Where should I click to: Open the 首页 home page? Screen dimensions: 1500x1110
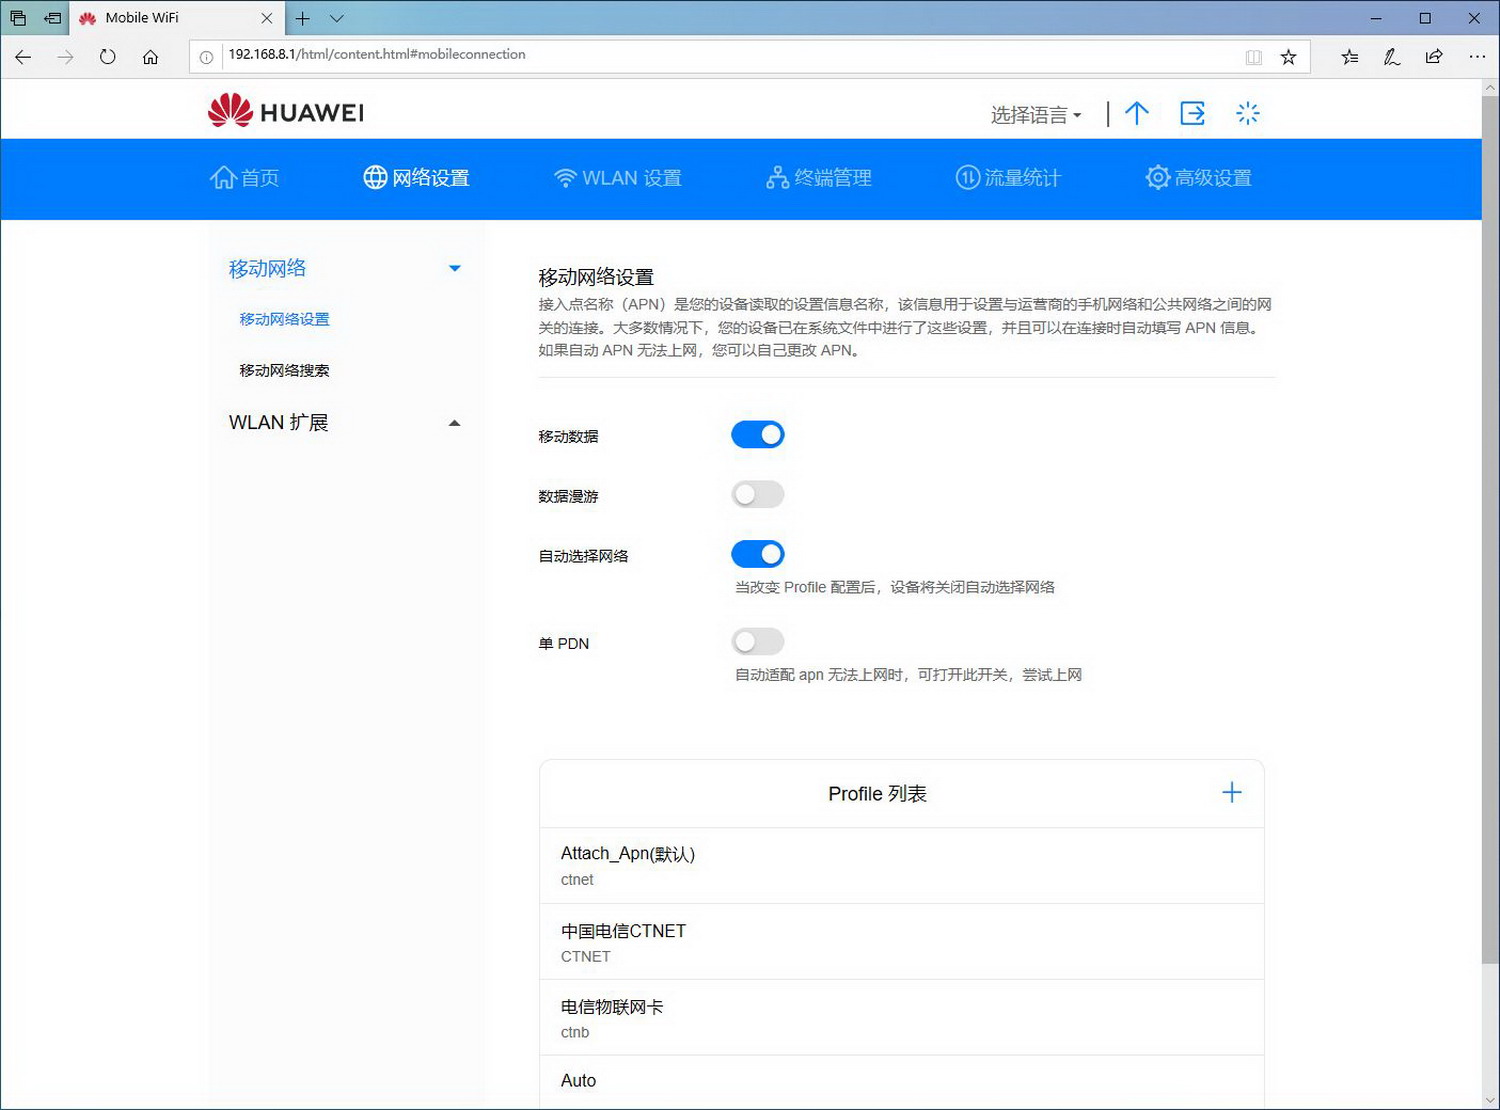tap(245, 178)
